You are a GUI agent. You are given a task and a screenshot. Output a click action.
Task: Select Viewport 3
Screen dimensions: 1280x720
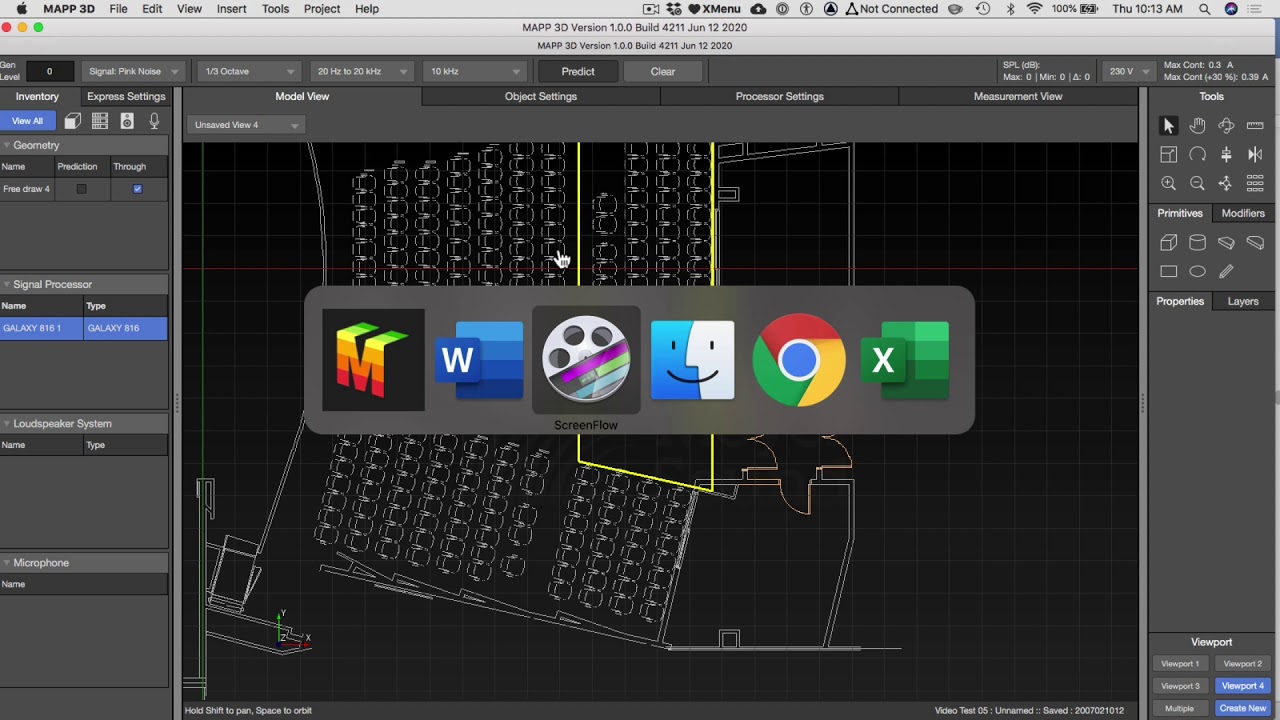pyautogui.click(x=1180, y=686)
